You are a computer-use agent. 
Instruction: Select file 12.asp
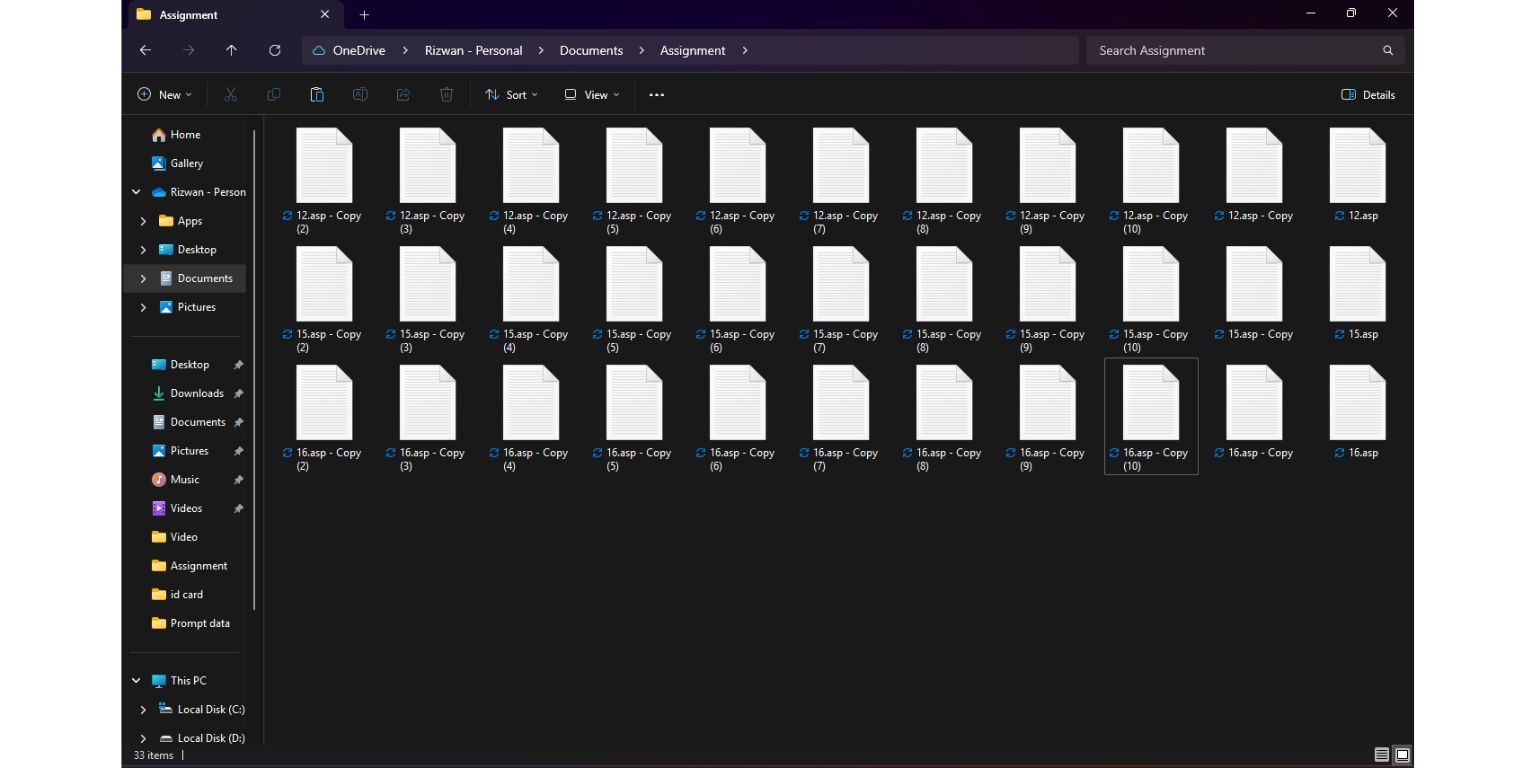[1357, 175]
